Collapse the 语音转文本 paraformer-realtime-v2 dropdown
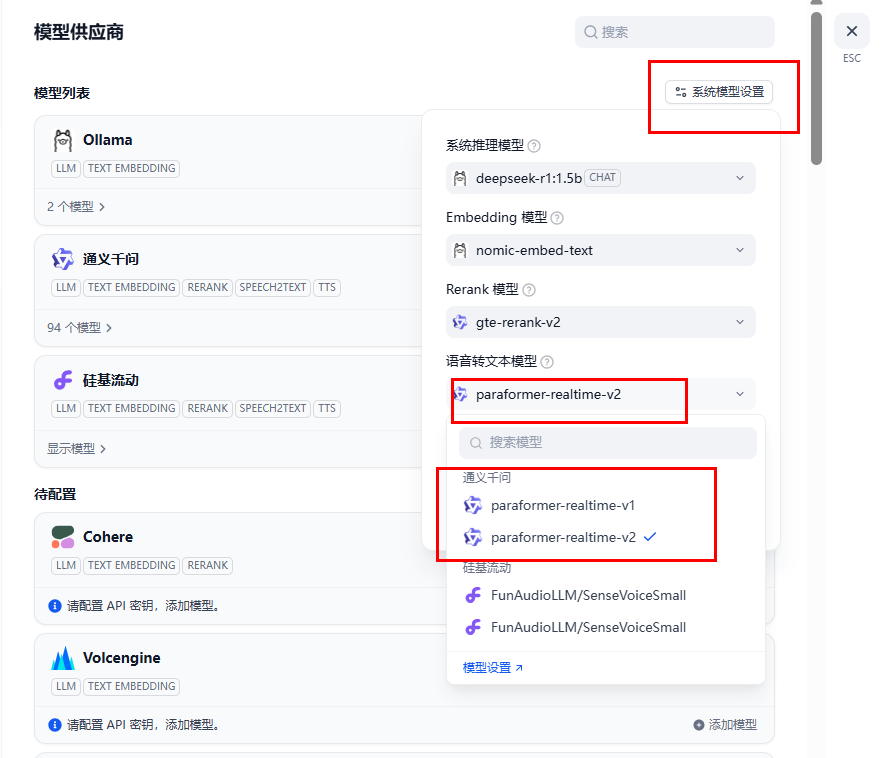The width and height of the screenshot is (893, 758). (600, 394)
